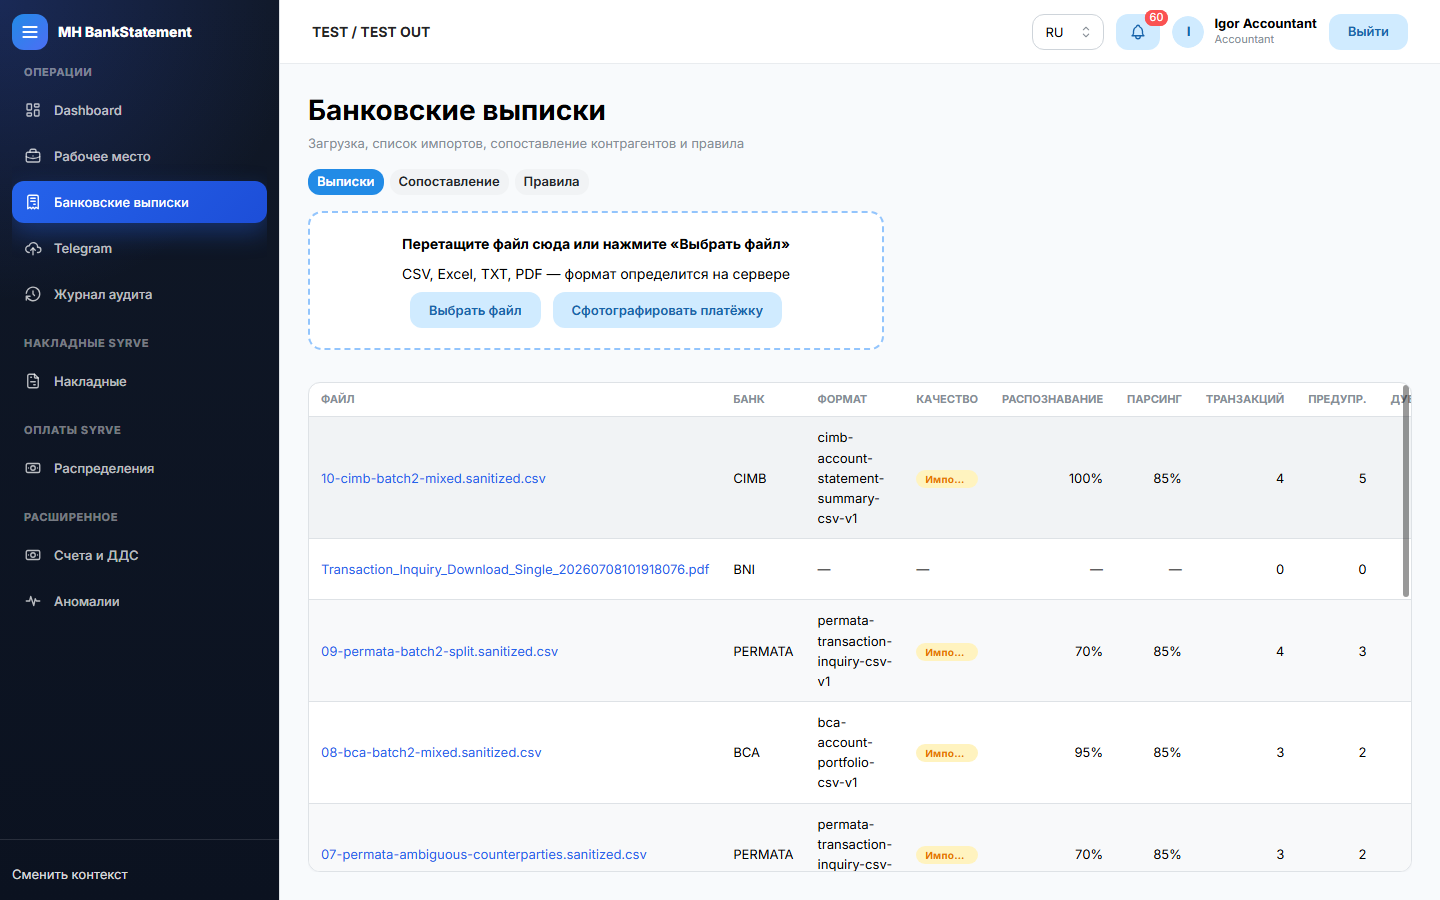
Task: Switch to the Выписки tab
Action: click(x=346, y=182)
